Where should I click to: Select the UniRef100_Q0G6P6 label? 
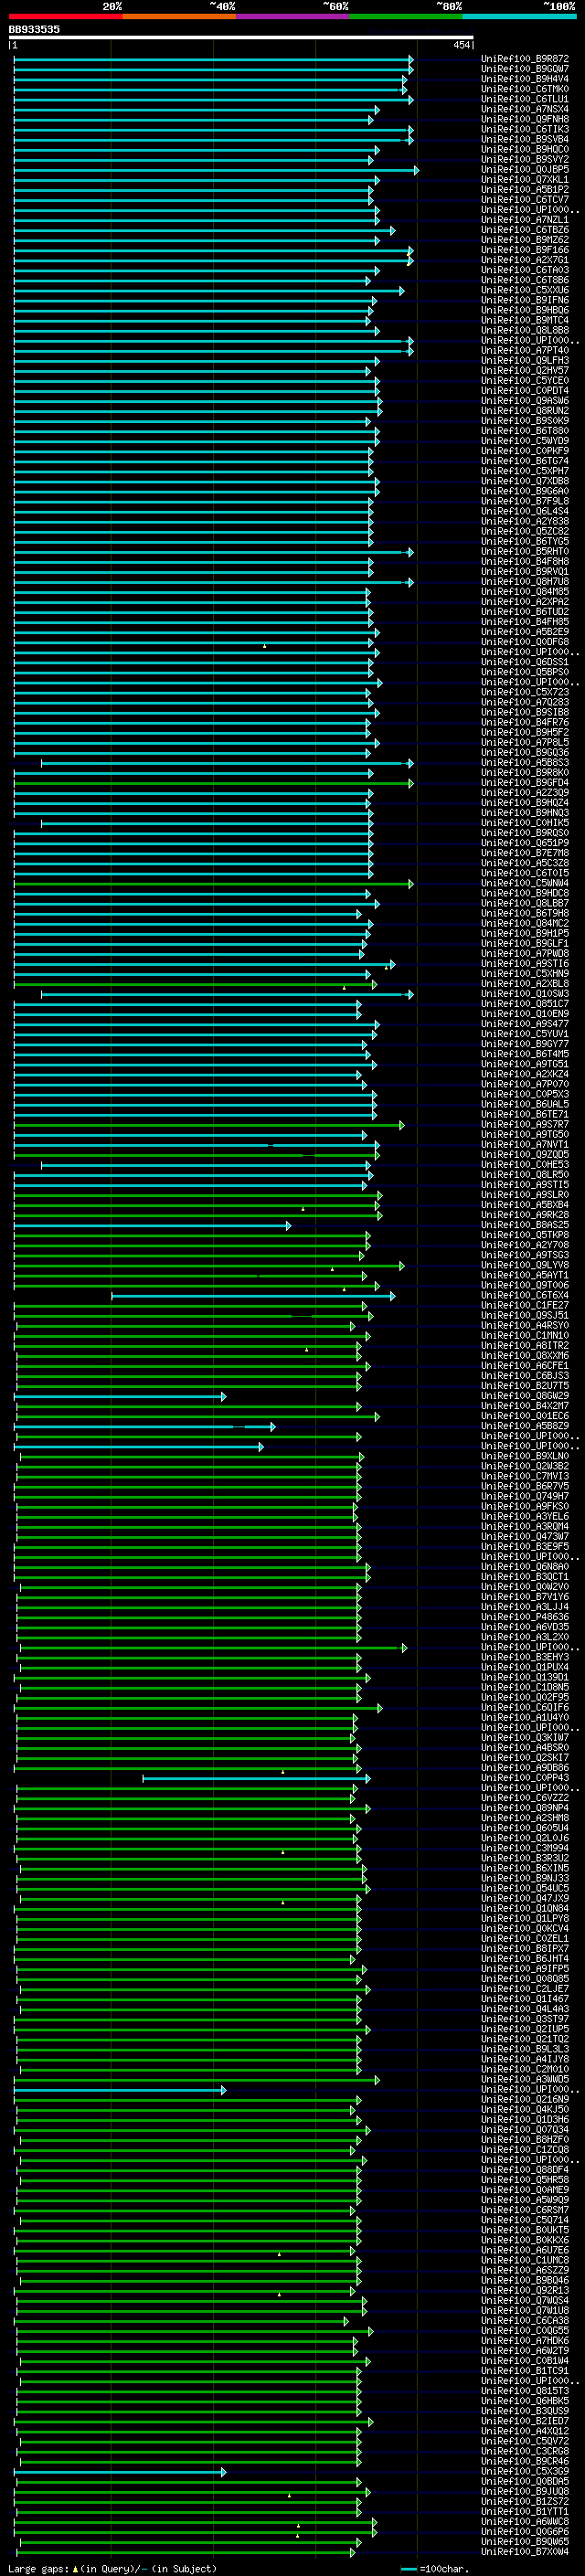pos(525,2532)
